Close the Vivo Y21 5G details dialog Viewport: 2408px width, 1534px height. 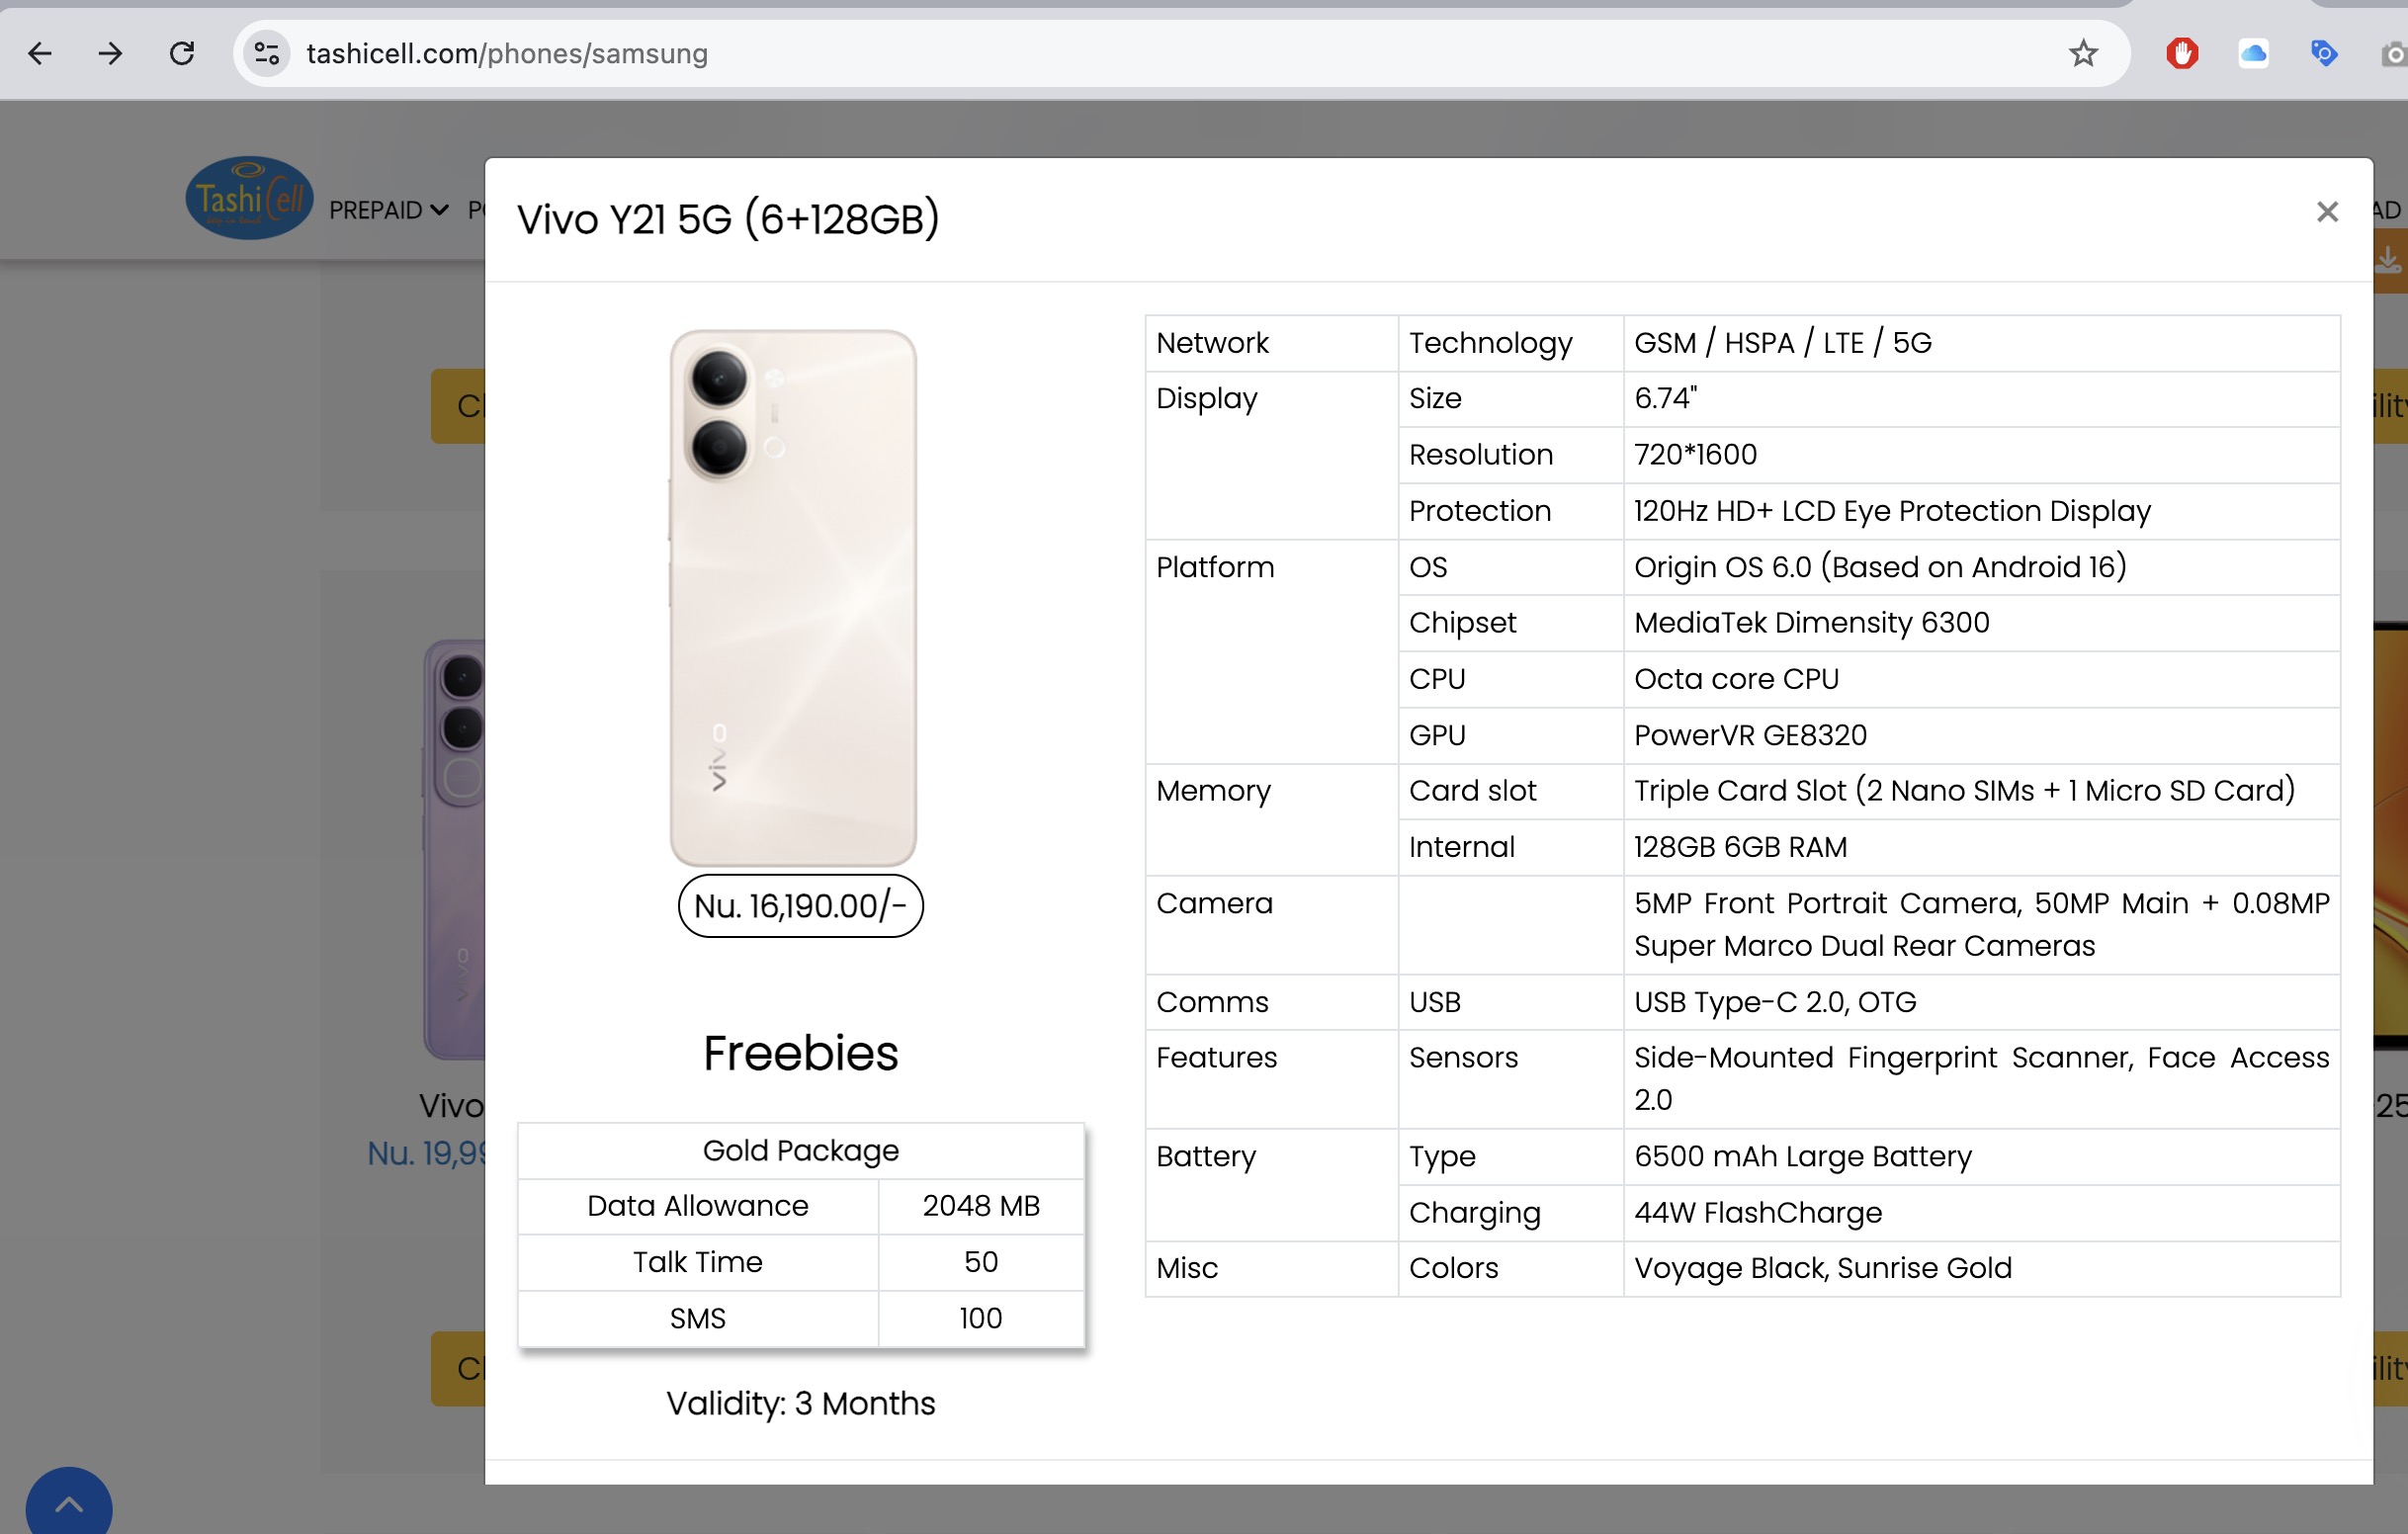click(x=2328, y=211)
